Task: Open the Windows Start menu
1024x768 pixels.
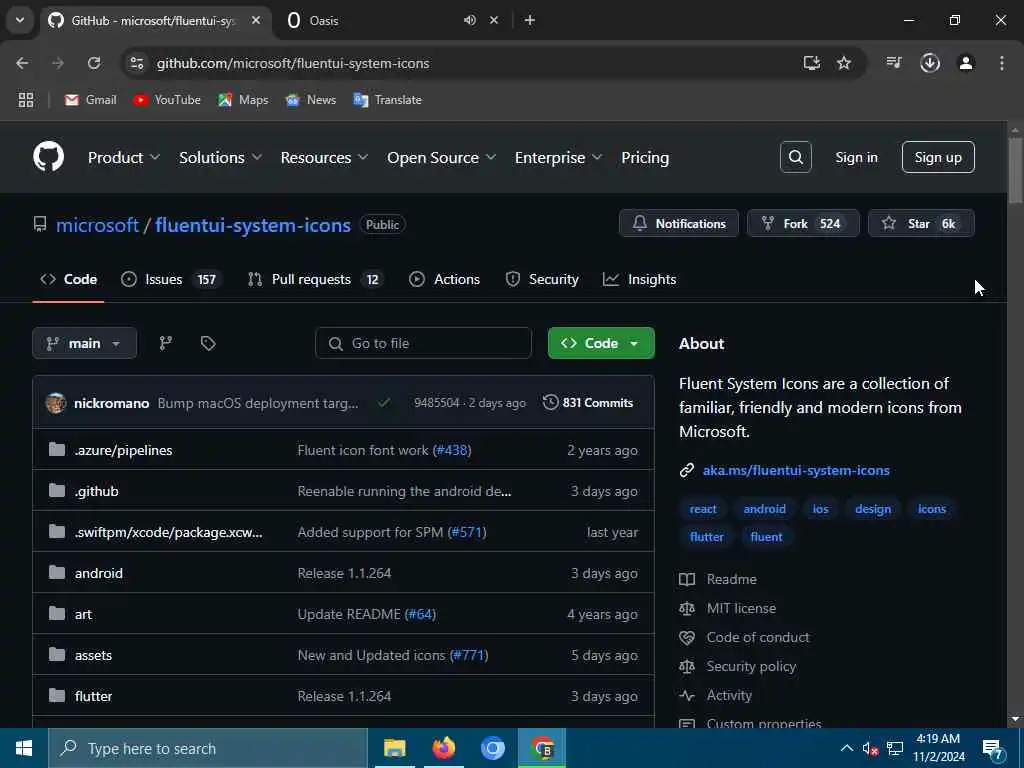Action: (x=24, y=748)
